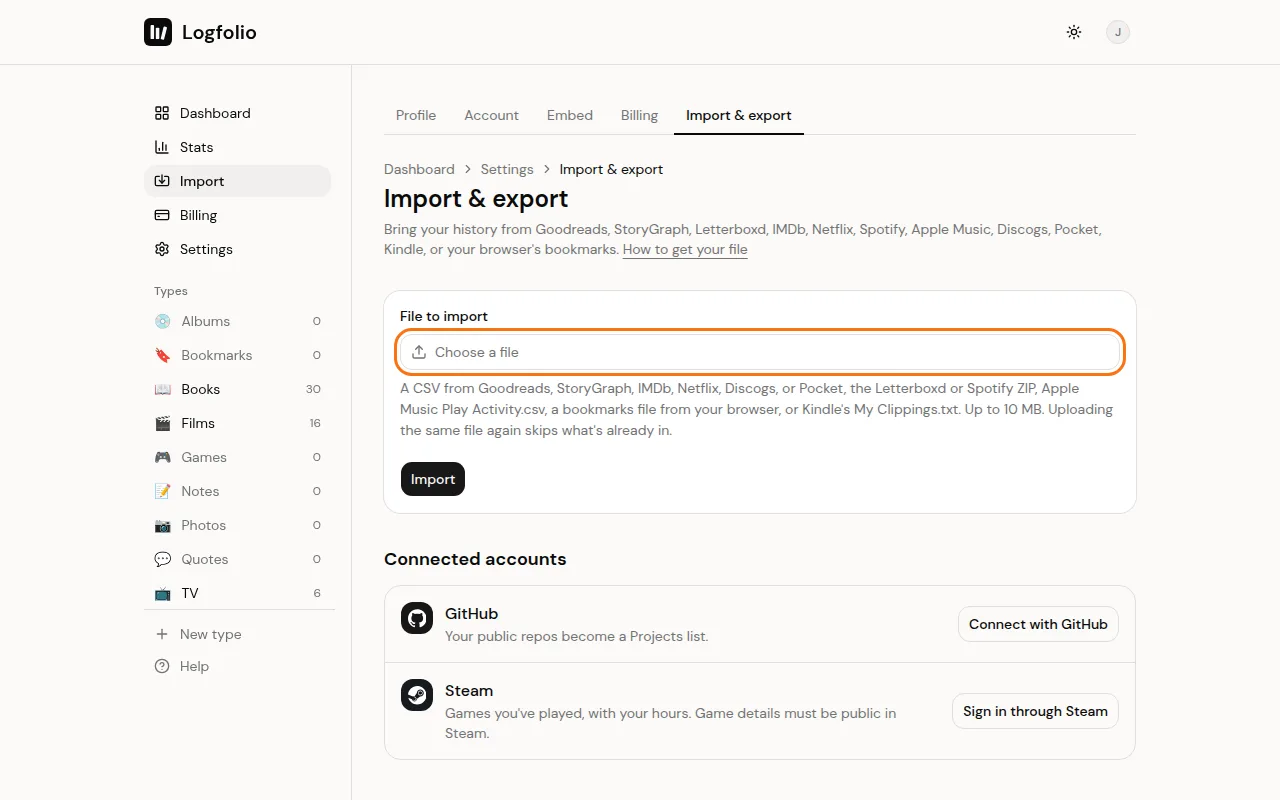Click the Settings breadcrumb link
The height and width of the screenshot is (800, 1280).
[x=507, y=169]
